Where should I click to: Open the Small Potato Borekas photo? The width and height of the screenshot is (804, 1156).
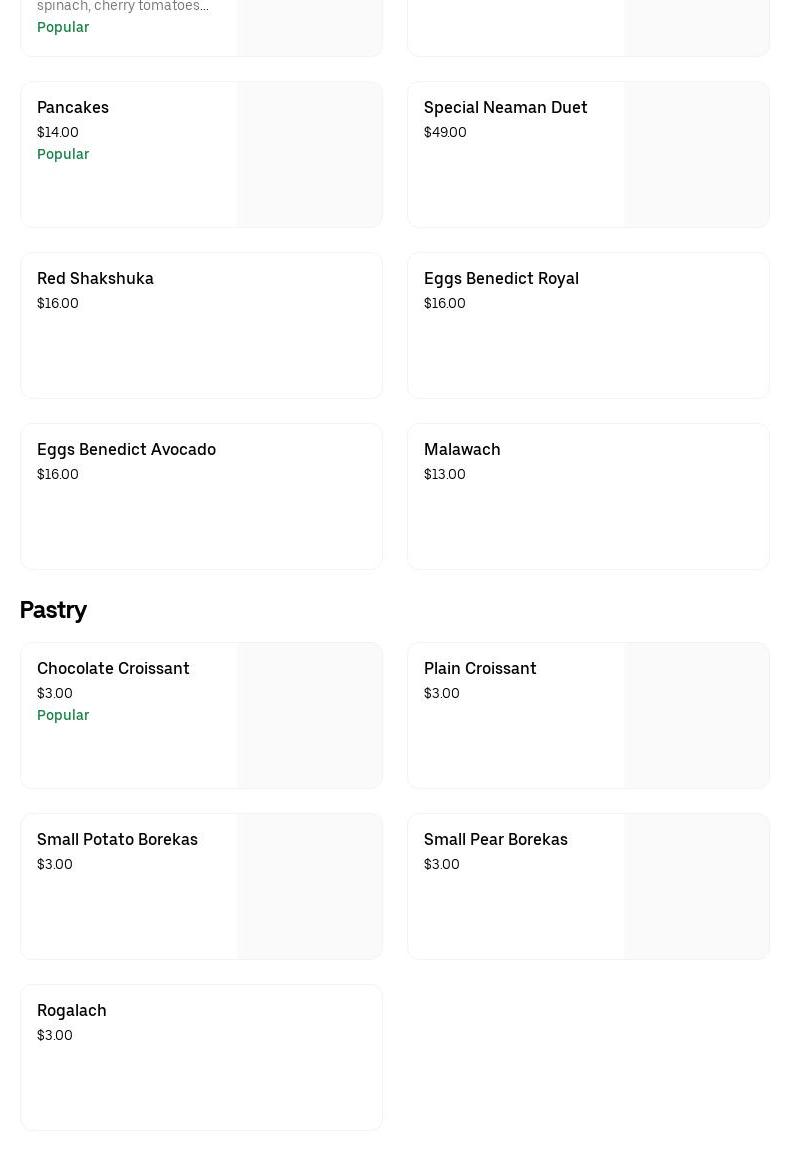click(x=309, y=887)
